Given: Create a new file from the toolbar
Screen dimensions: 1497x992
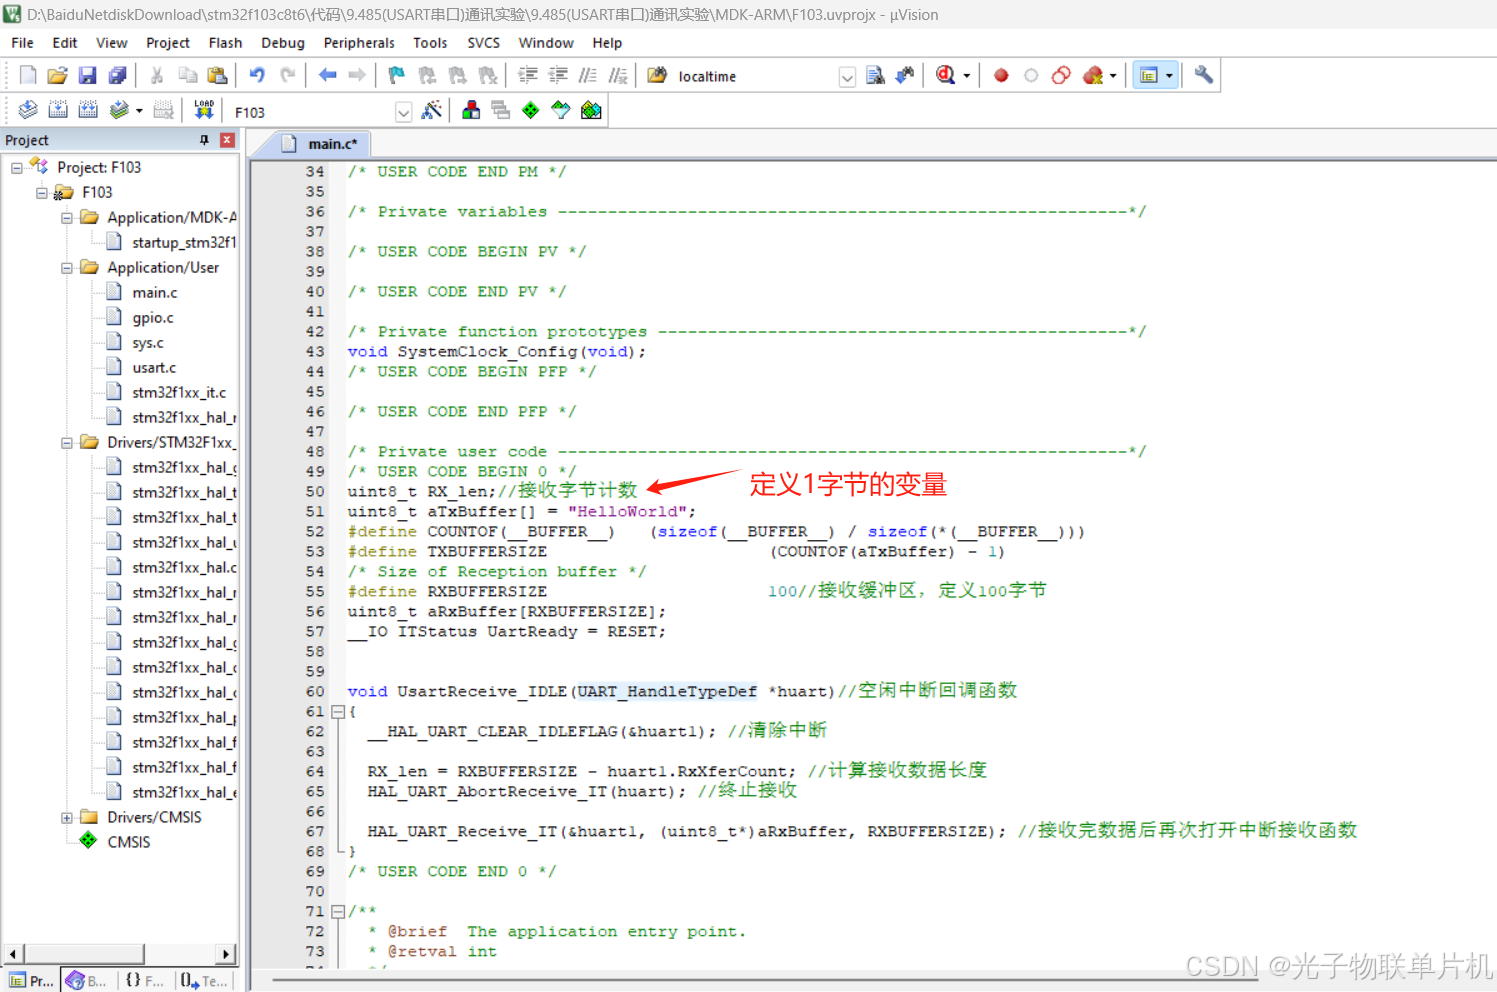Looking at the screenshot, I should click(28, 76).
